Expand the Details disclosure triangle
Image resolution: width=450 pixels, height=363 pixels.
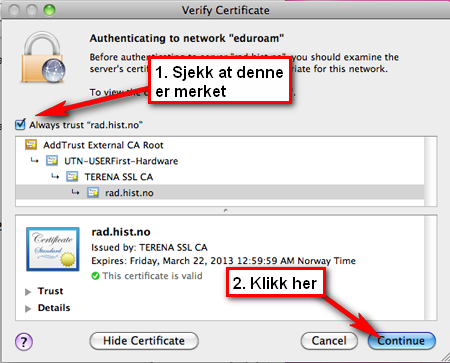coord(28,308)
